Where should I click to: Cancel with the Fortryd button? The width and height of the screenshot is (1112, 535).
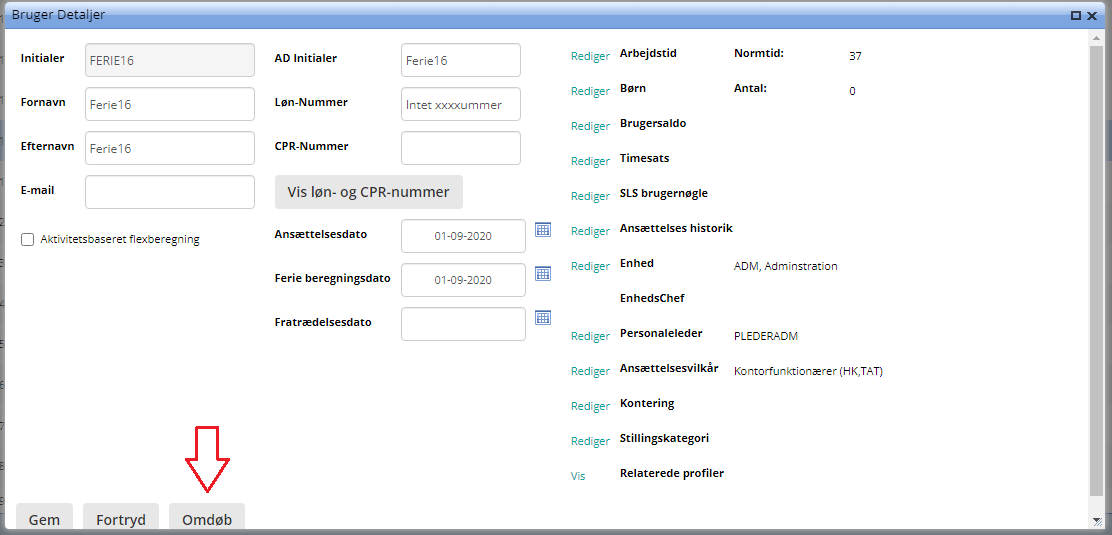[x=121, y=519]
